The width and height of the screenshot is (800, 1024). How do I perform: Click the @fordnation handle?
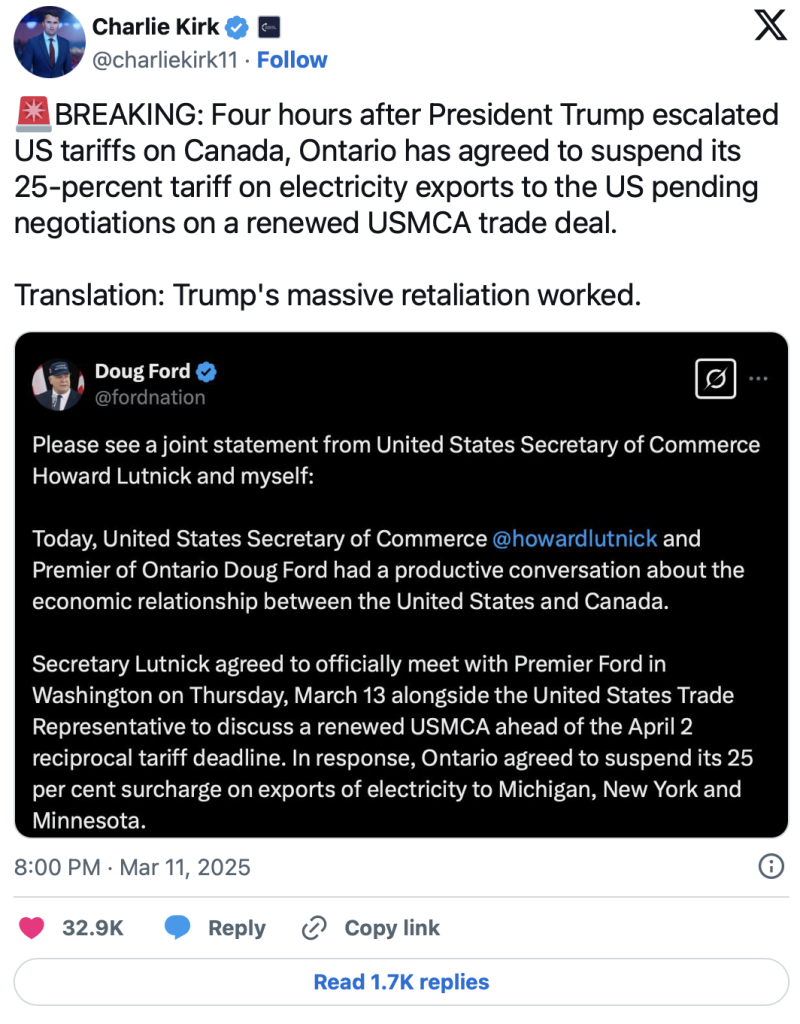(x=150, y=397)
